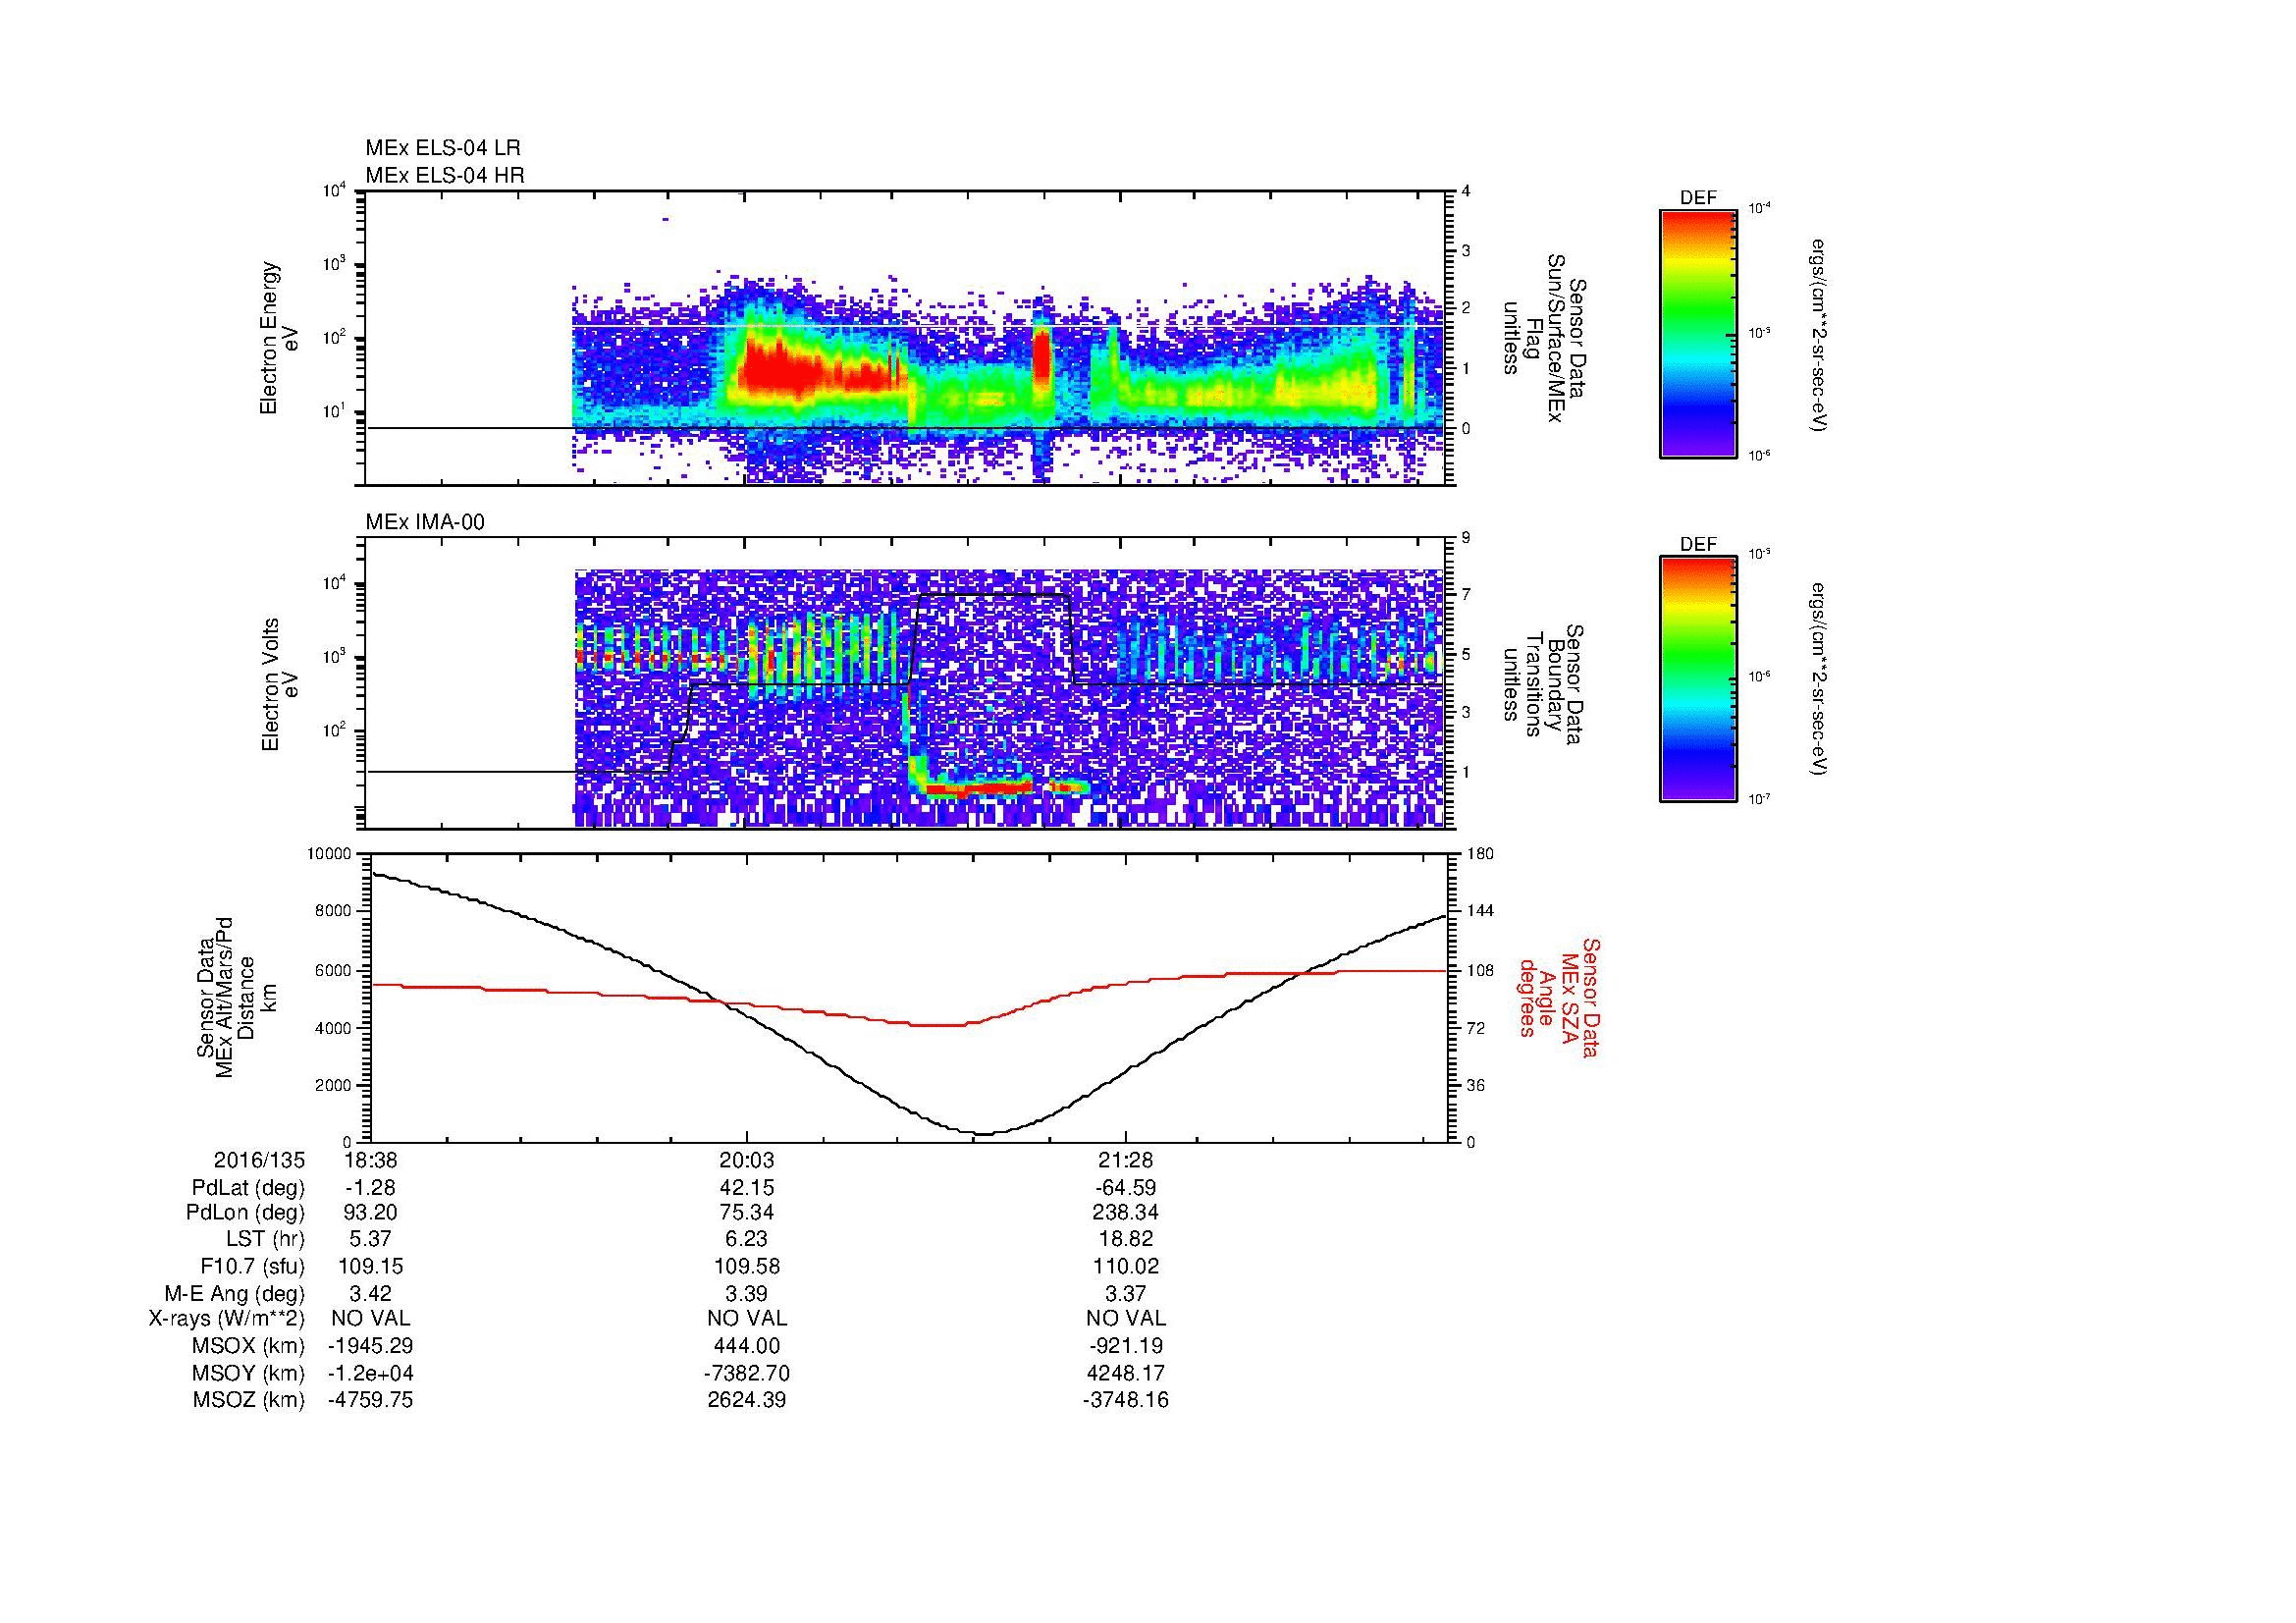Image resolution: width=2296 pixels, height=1623 pixels.
Task: Click the F10.7 value 110.02
Action: [x=1125, y=1266]
